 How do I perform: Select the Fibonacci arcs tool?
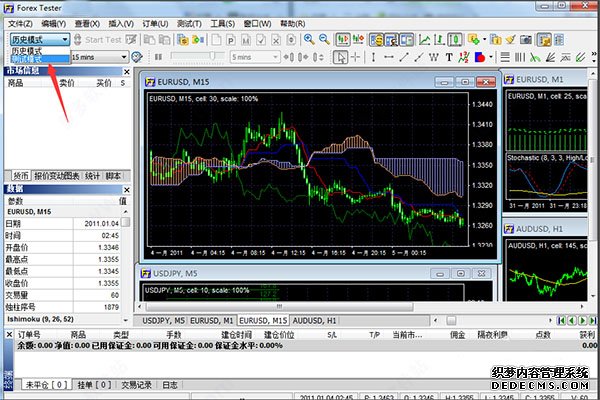coord(535,57)
